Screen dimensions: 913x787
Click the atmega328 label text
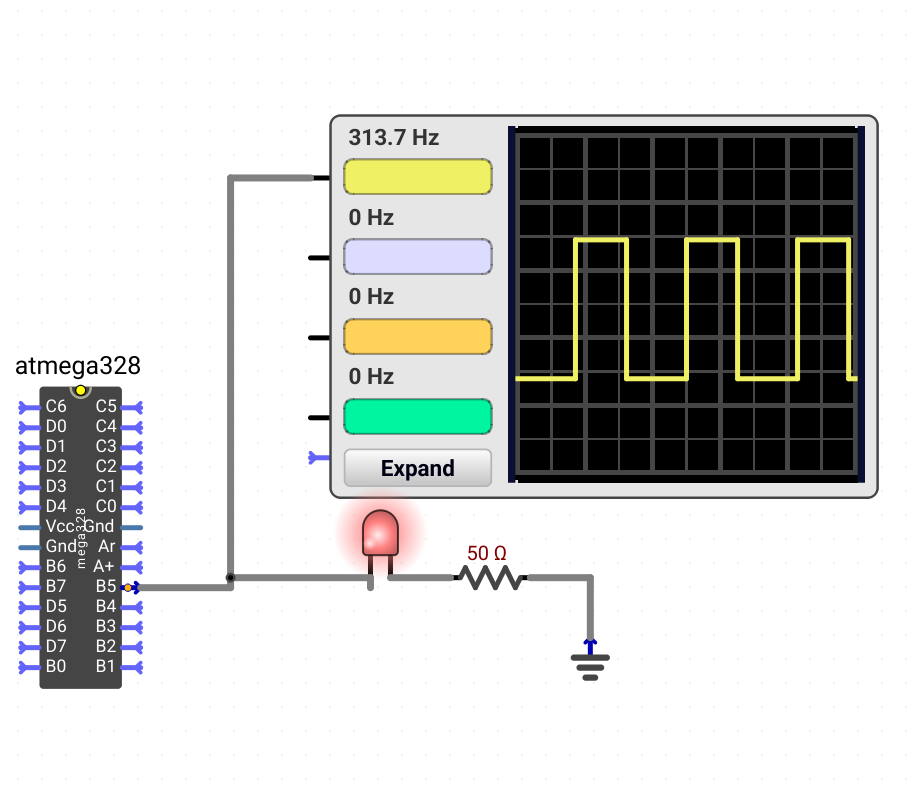[77, 366]
